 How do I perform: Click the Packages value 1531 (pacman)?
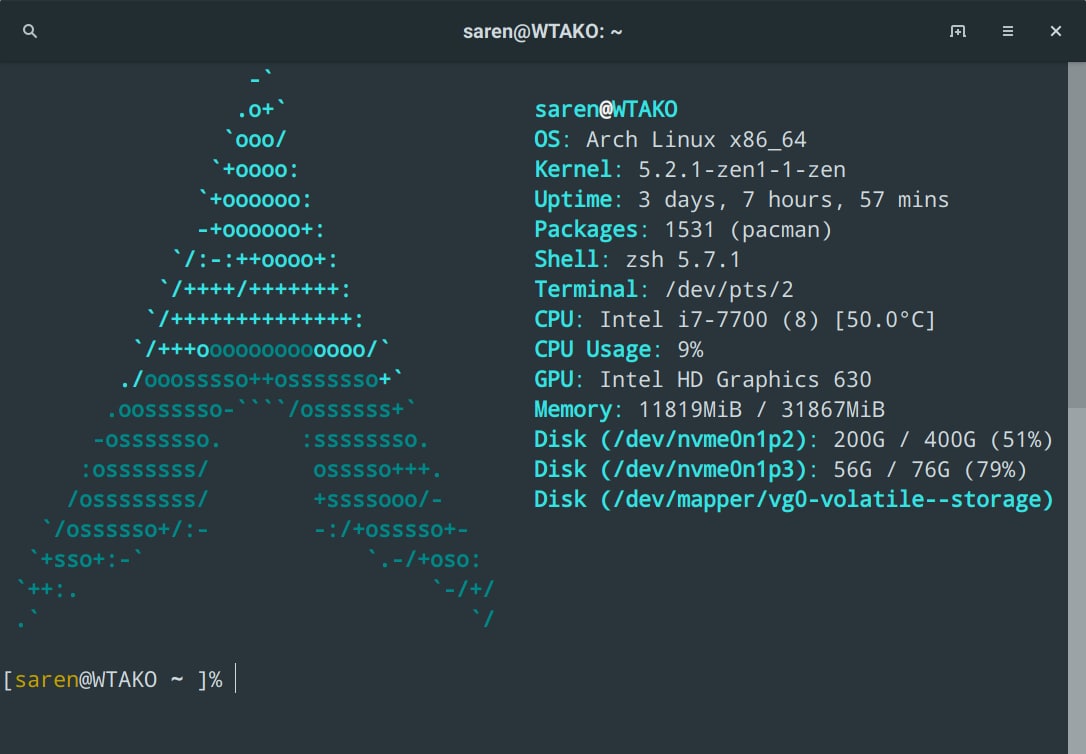coord(748,229)
